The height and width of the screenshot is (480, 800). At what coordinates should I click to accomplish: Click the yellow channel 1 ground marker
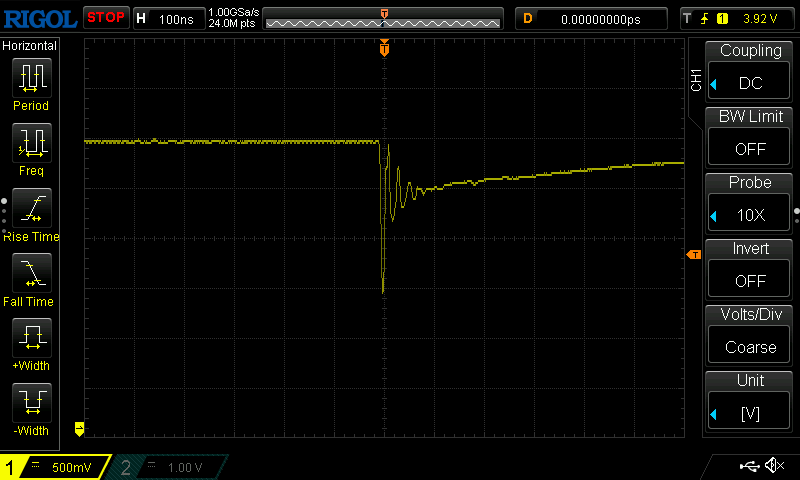click(79, 428)
